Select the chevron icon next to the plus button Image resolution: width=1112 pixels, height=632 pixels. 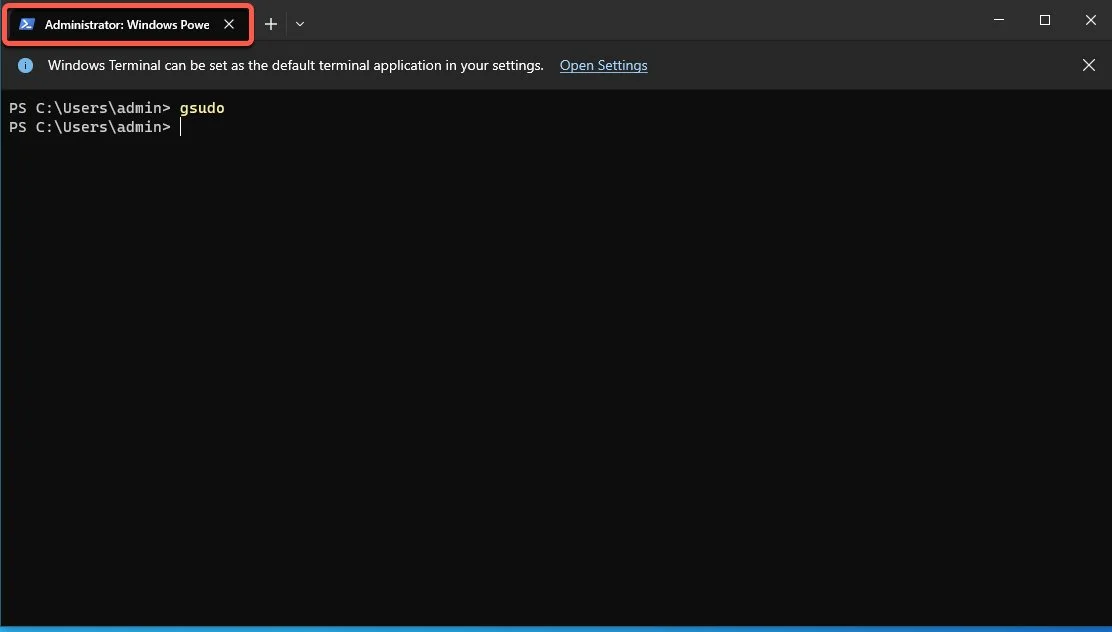pos(300,23)
